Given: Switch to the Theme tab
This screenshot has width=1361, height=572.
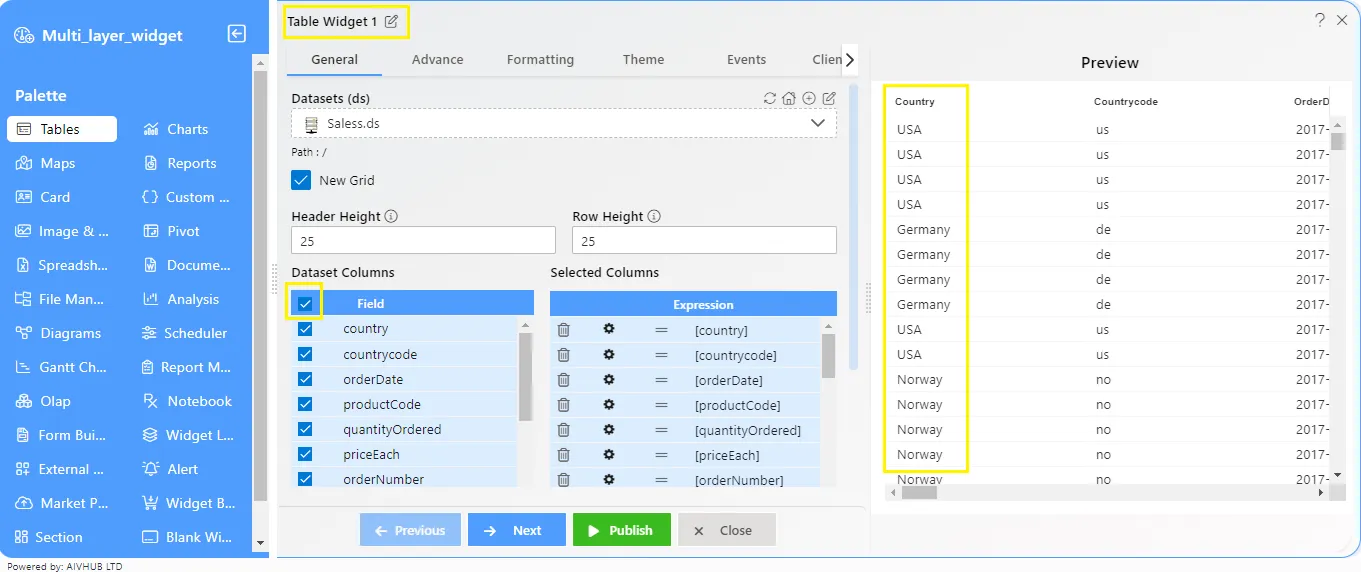Looking at the screenshot, I should 643,59.
